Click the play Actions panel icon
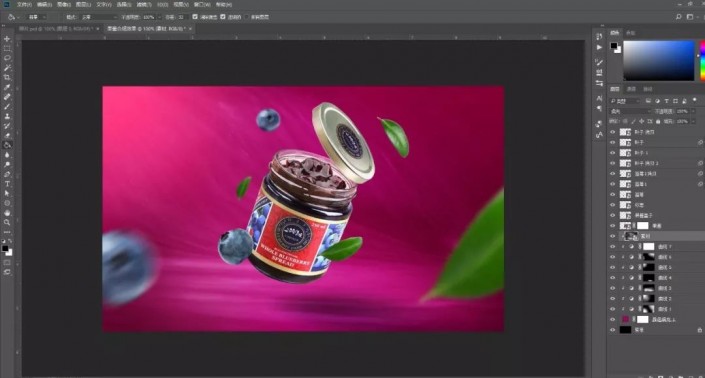 pos(599,47)
